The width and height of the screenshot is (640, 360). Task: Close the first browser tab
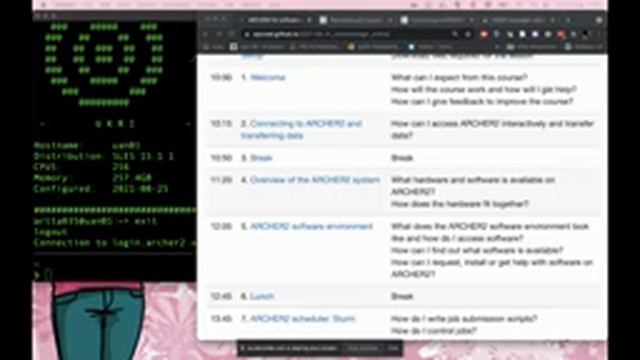point(309,20)
